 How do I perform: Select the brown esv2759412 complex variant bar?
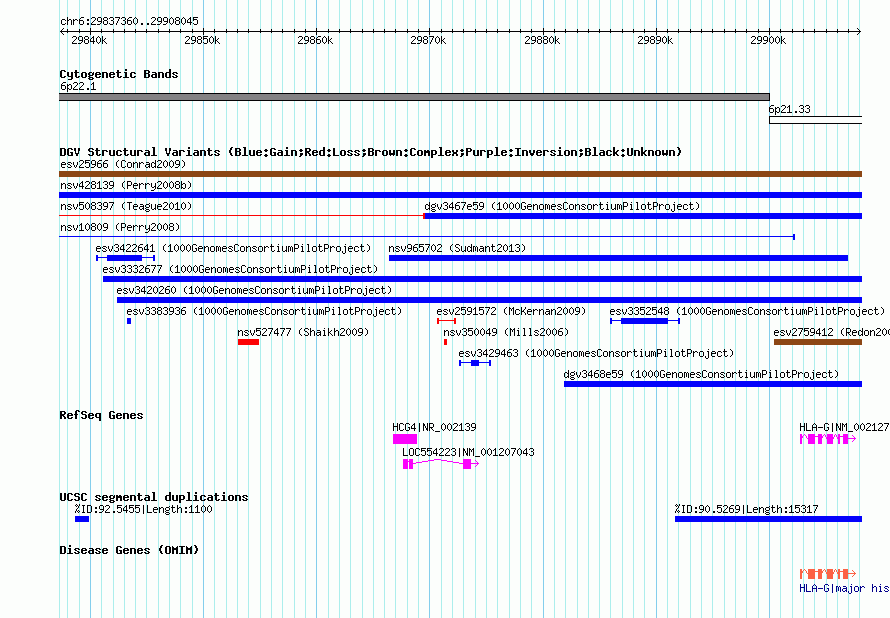click(818, 342)
